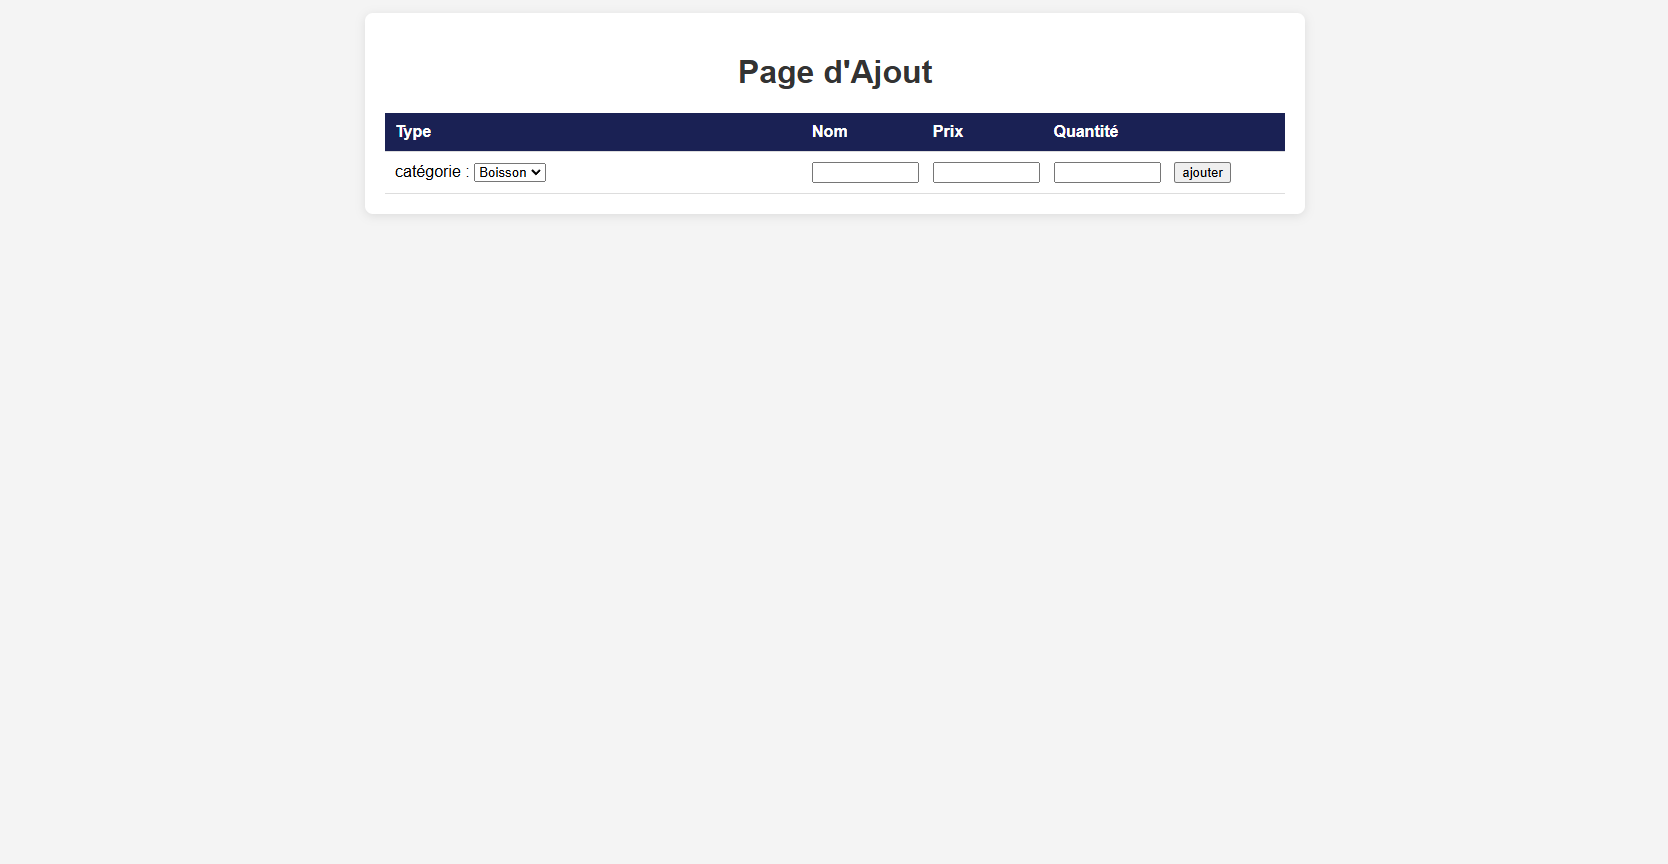Click the Type column header
1668x864 pixels.
coord(413,132)
